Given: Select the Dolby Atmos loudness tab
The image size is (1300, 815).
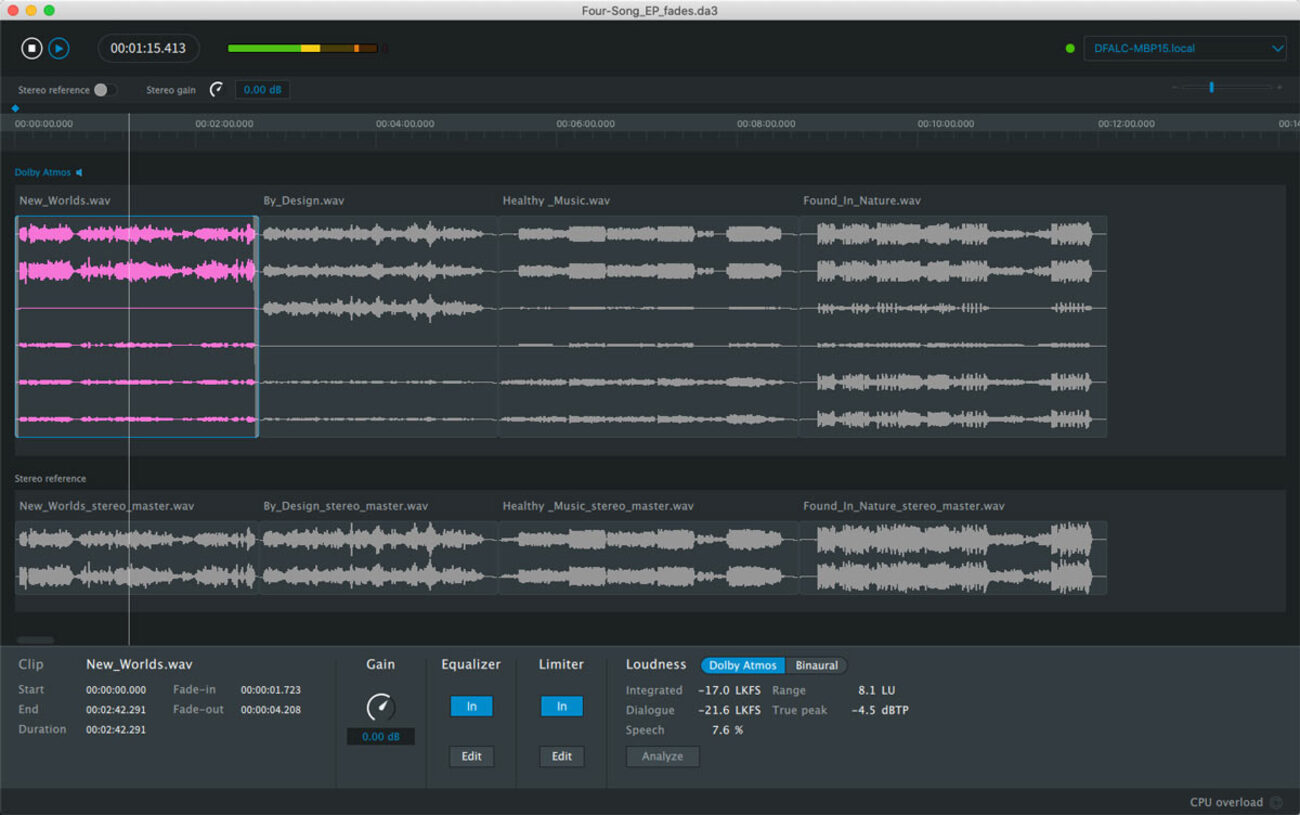Looking at the screenshot, I should [x=742, y=666].
